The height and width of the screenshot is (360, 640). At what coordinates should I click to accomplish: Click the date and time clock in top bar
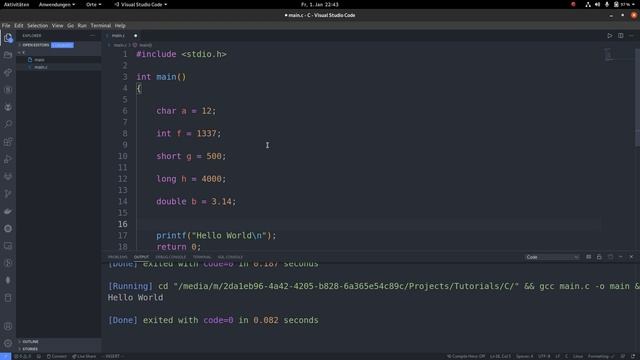coord(320,4)
